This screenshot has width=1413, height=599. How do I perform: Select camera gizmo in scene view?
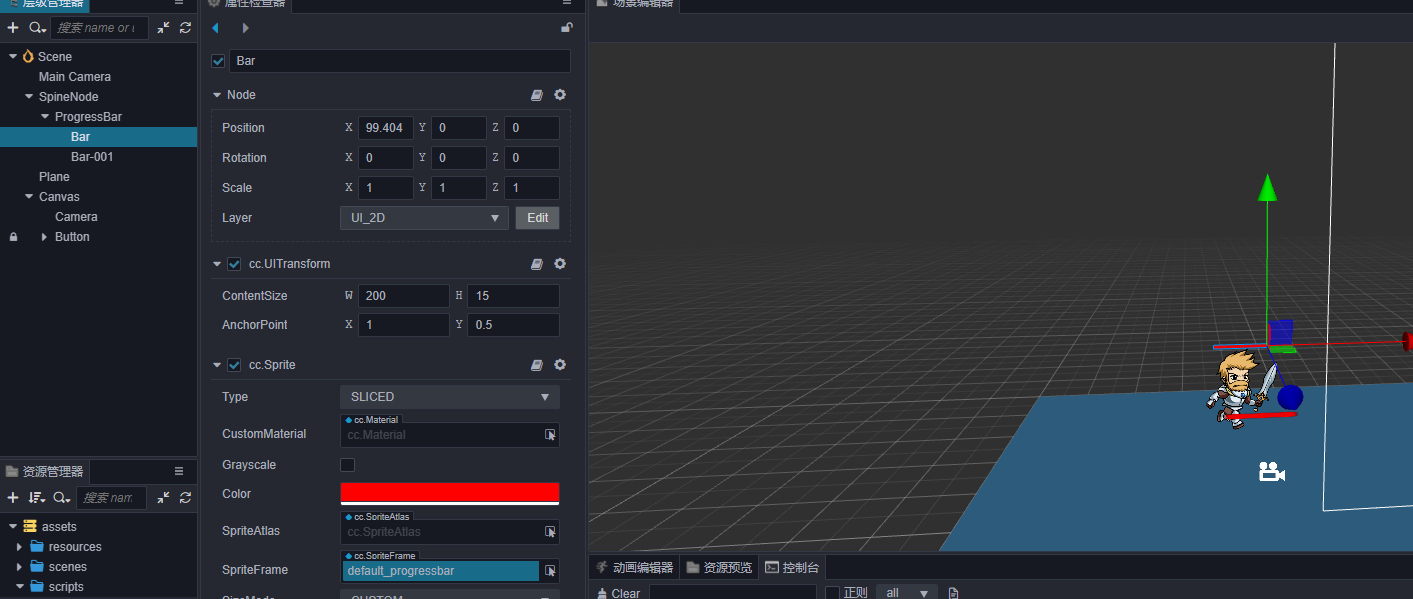coord(1271,471)
